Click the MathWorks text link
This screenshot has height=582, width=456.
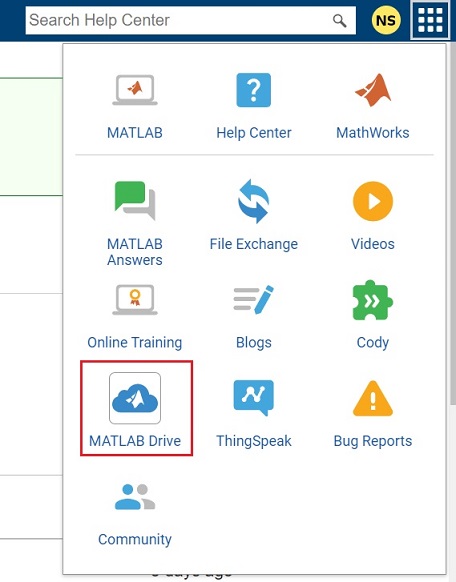tap(373, 133)
